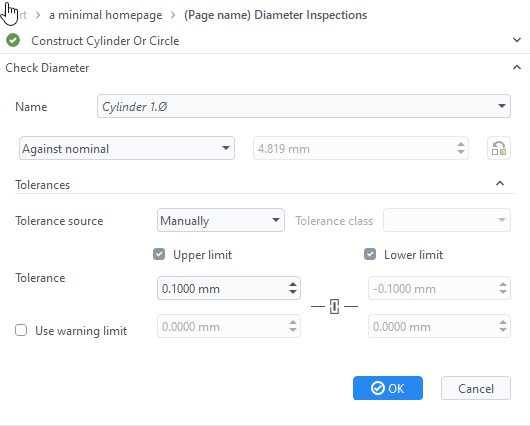
Task: Decrease upper tolerance with down arrow
Action: 293,292
